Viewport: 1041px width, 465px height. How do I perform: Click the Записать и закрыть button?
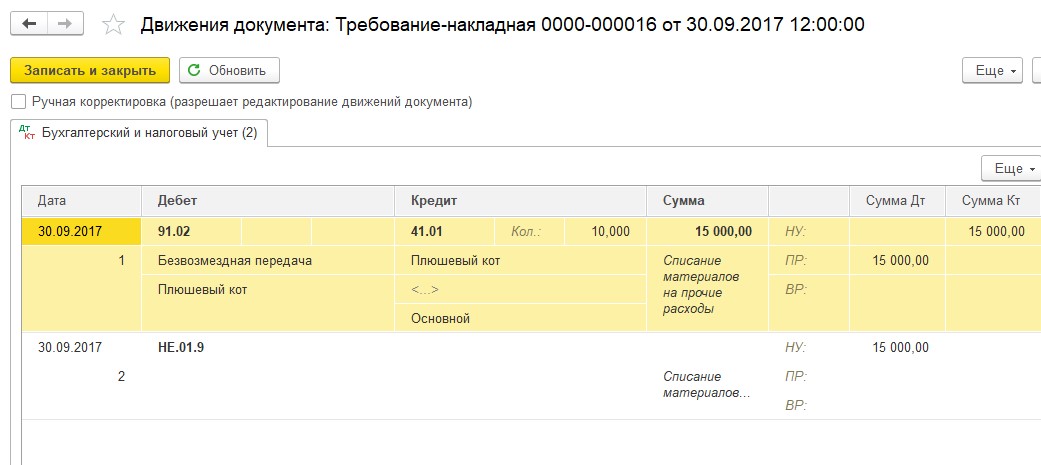click(90, 70)
